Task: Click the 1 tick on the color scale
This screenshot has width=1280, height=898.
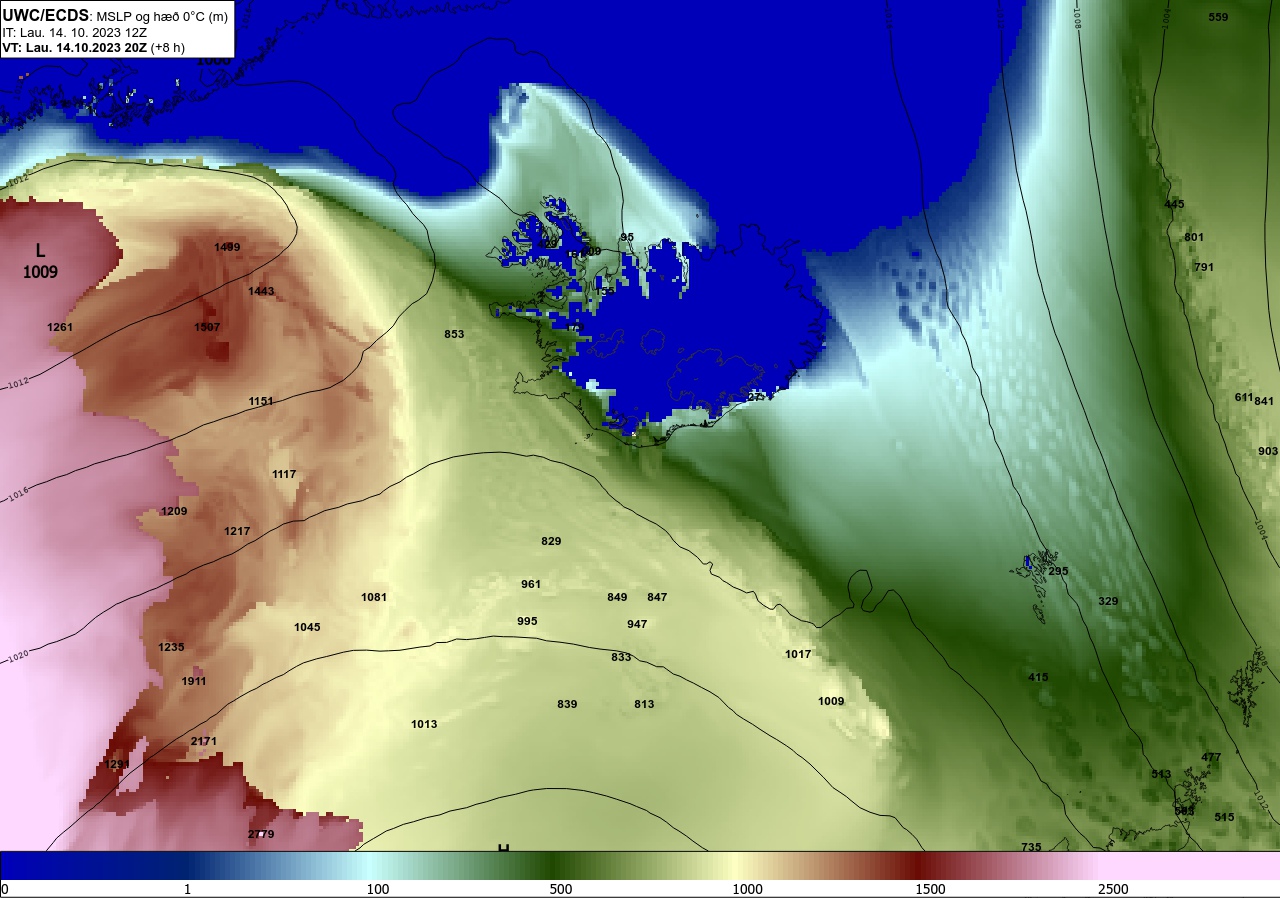Action: click(x=188, y=889)
